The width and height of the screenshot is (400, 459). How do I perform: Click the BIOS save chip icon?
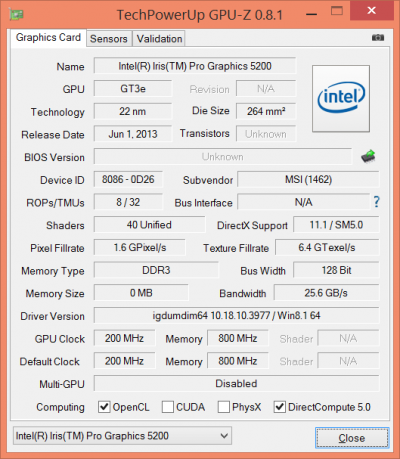coord(368,156)
